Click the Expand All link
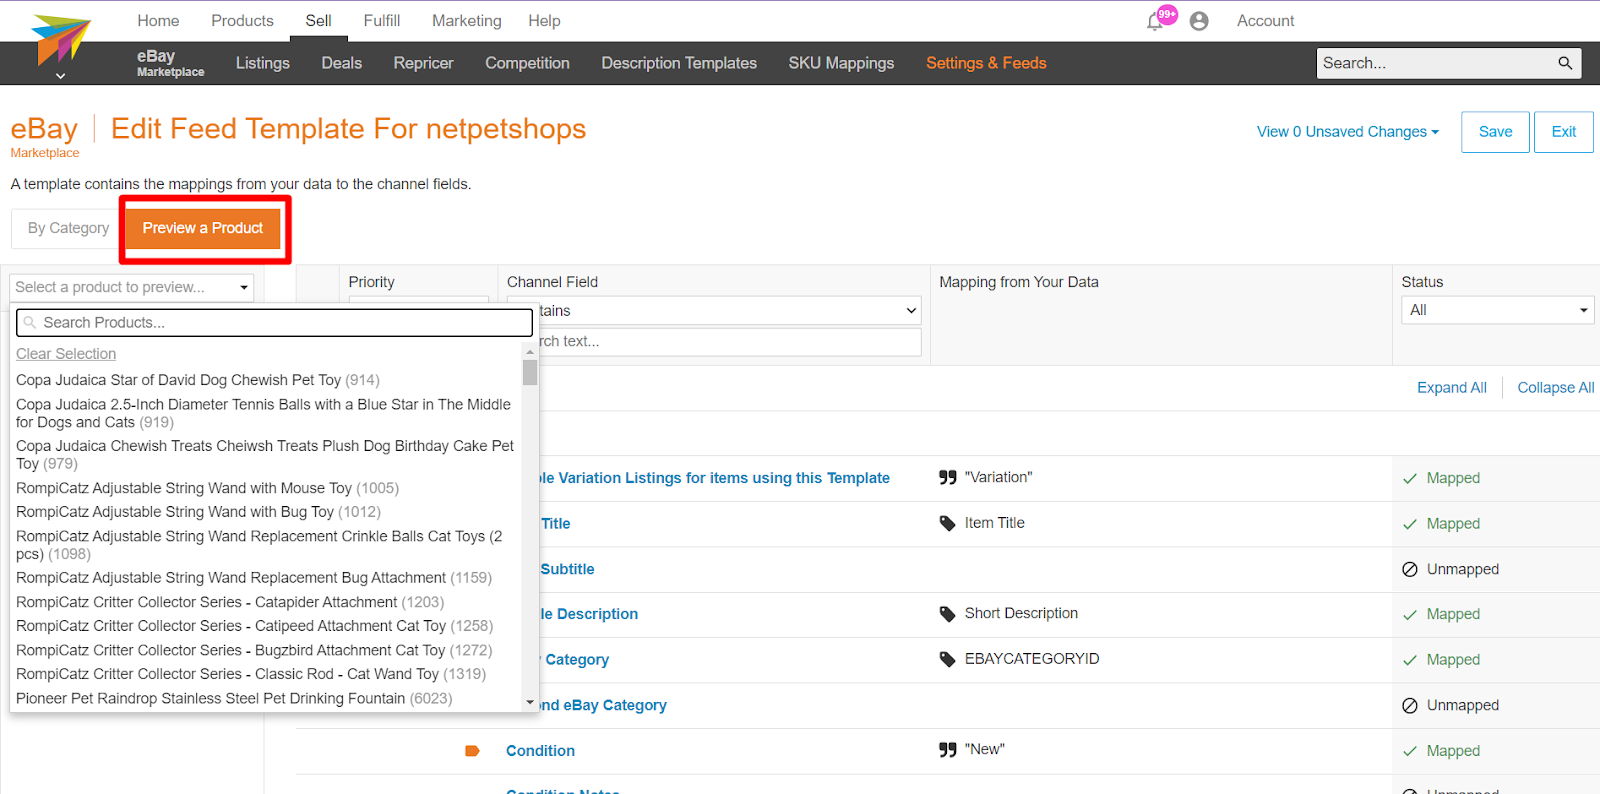Viewport: 1600px width, 794px height. coord(1451,388)
